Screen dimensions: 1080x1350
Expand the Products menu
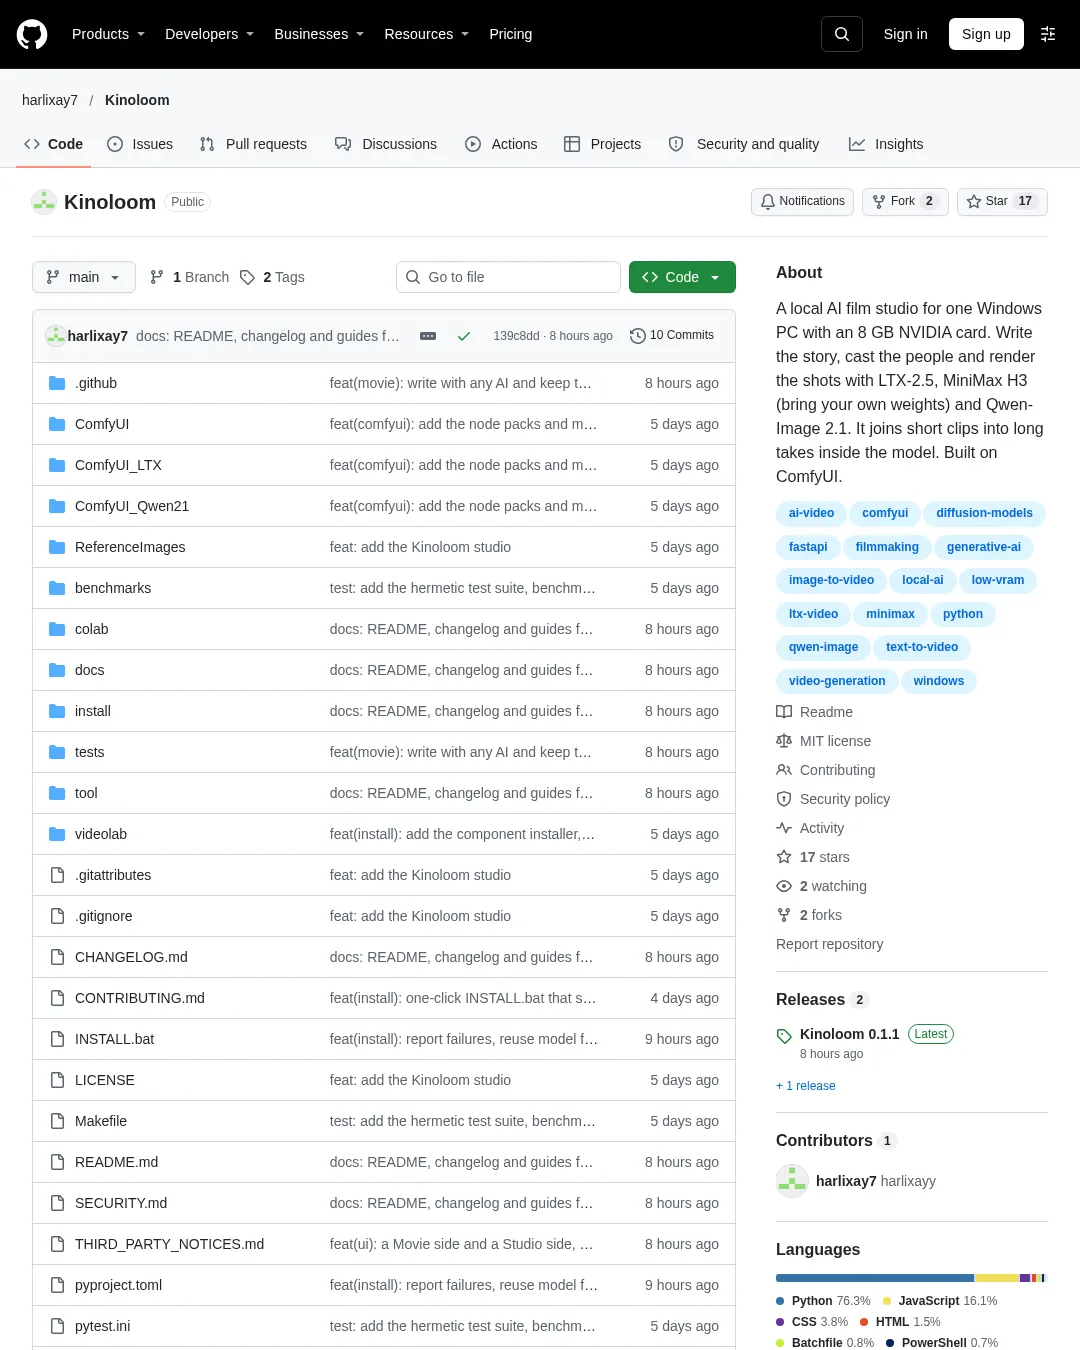click(108, 34)
